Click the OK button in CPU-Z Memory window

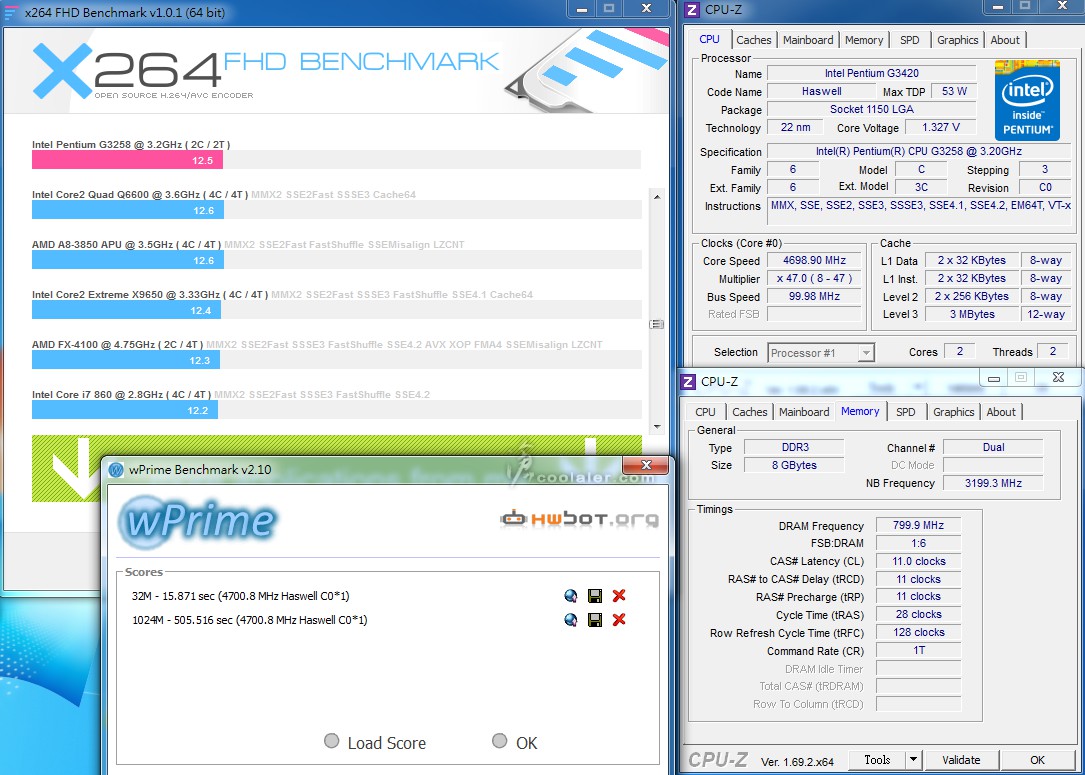[x=1037, y=760]
